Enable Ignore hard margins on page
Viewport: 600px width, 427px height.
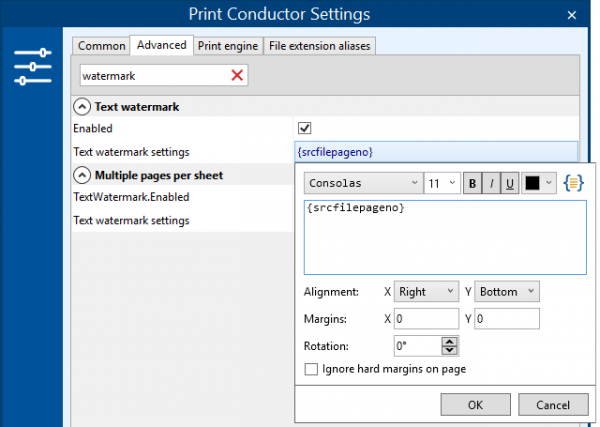(x=311, y=369)
